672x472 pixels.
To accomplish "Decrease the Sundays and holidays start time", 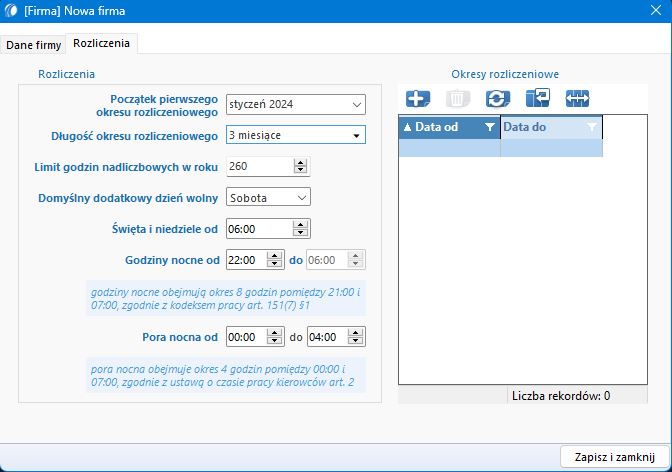I will [x=301, y=233].
